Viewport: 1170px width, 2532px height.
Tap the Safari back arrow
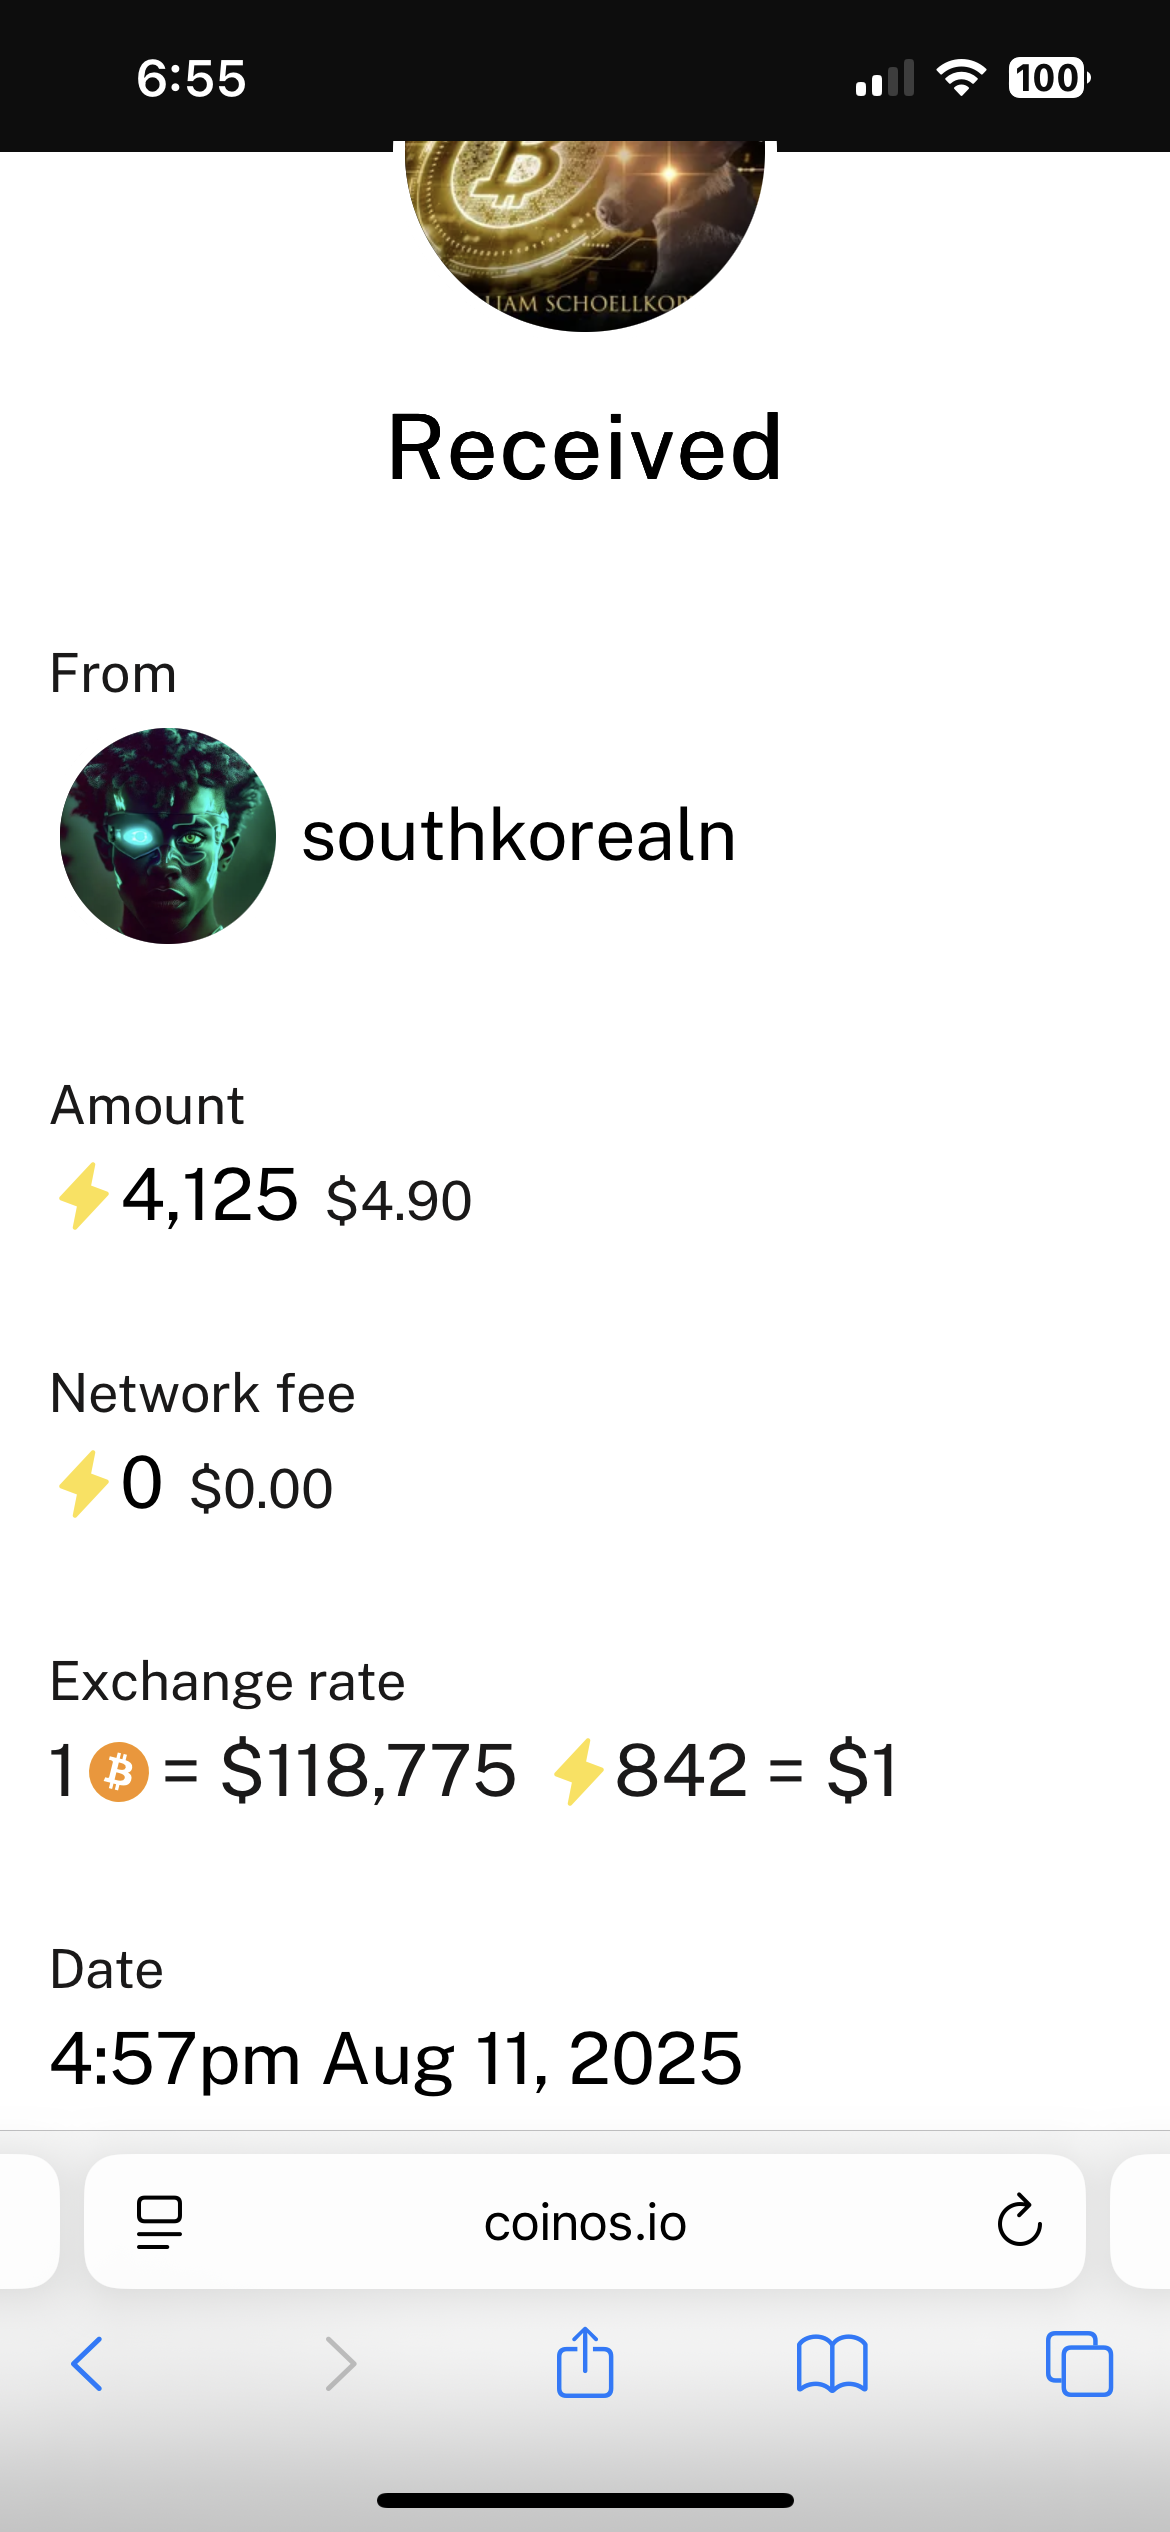tap(87, 2364)
